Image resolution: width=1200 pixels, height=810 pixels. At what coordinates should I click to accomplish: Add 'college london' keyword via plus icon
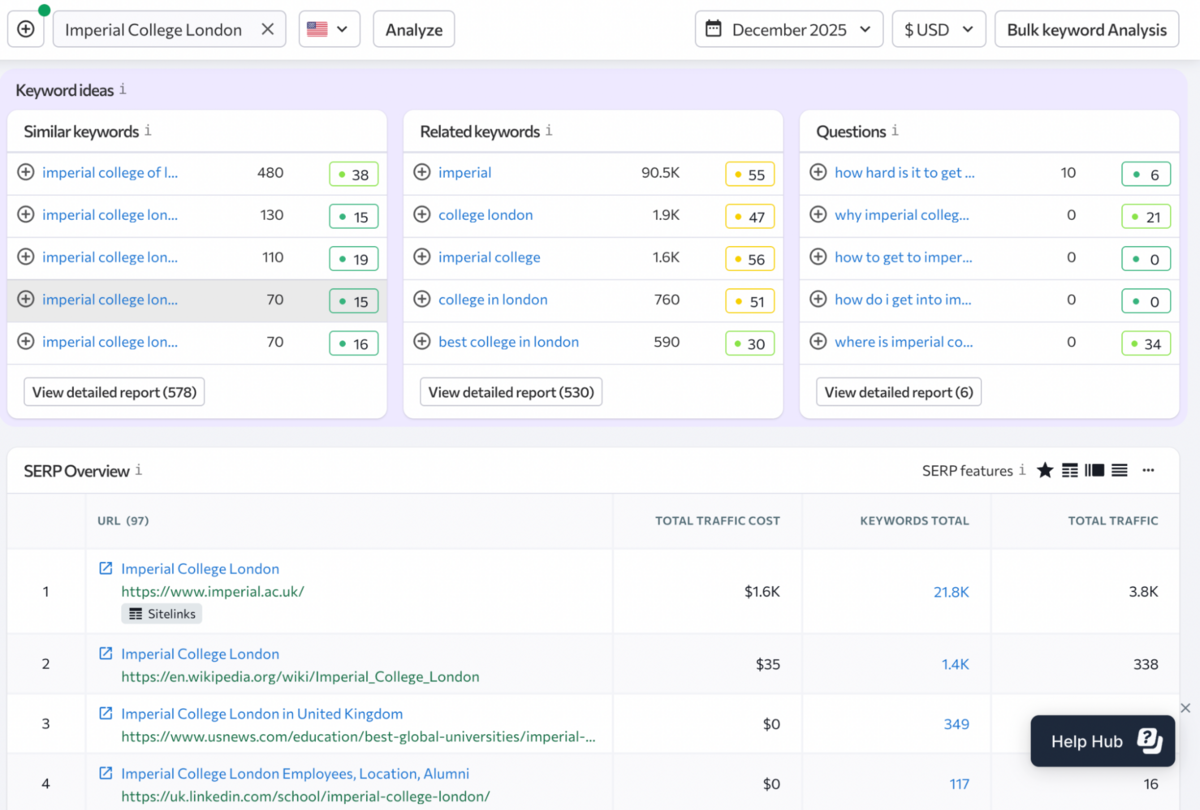coord(422,214)
